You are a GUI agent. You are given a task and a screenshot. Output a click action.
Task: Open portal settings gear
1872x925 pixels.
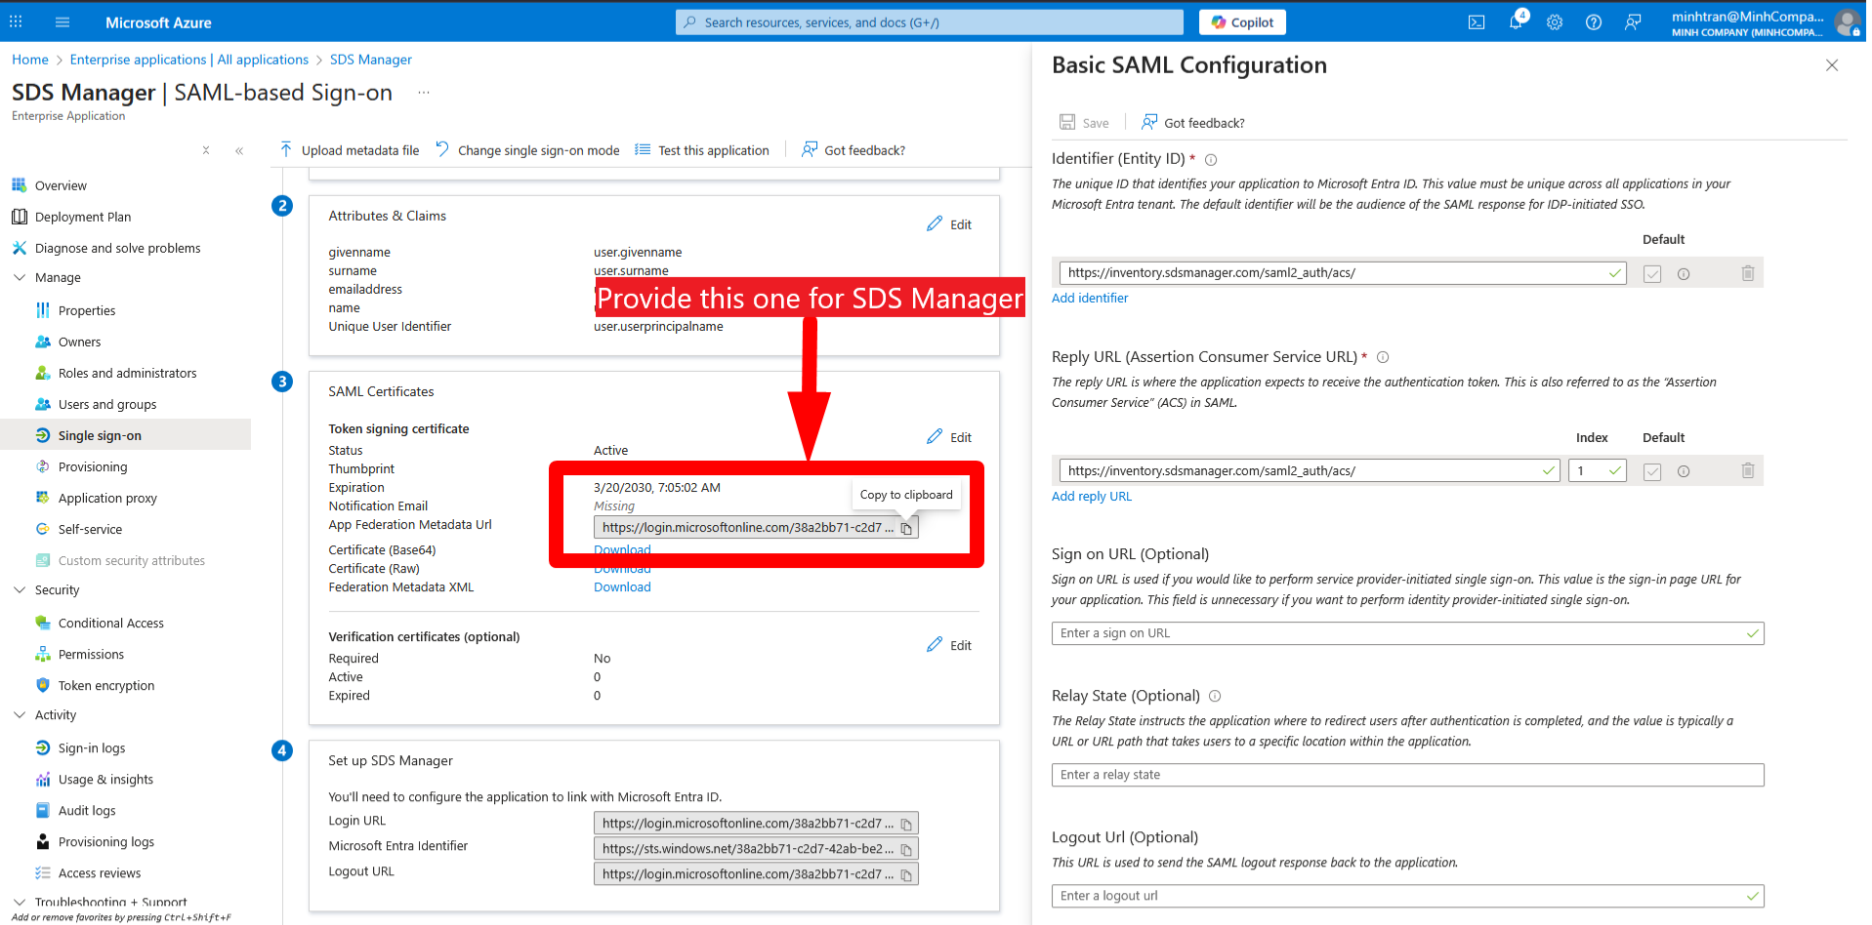(1554, 22)
